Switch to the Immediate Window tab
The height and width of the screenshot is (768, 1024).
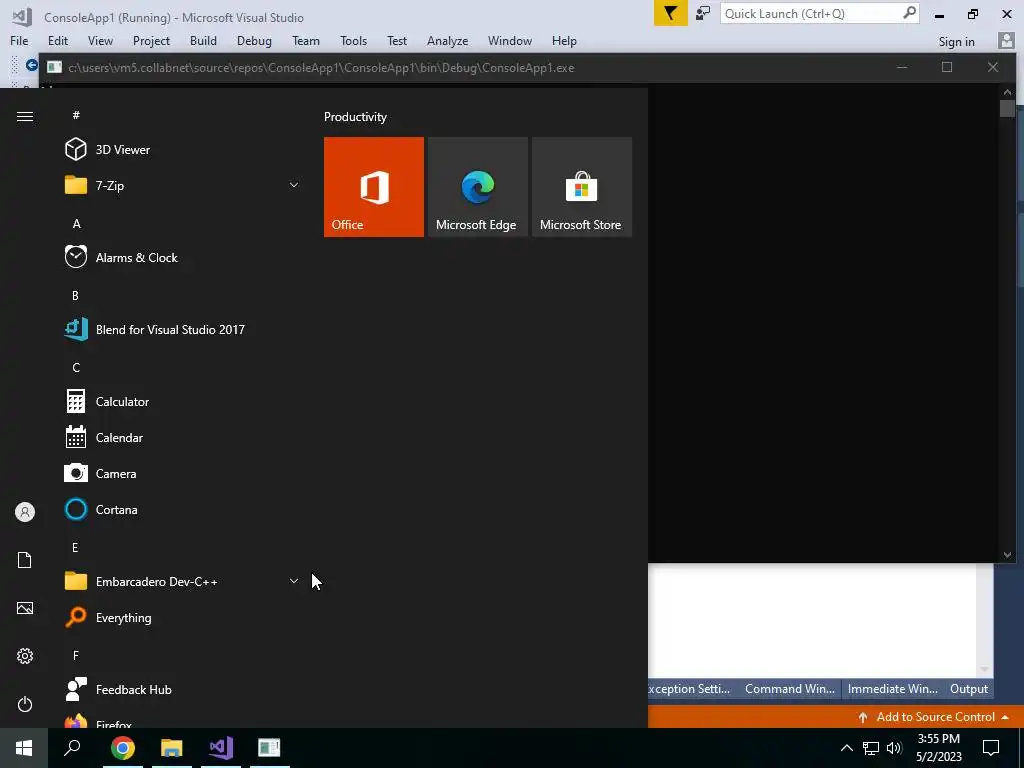click(892, 688)
